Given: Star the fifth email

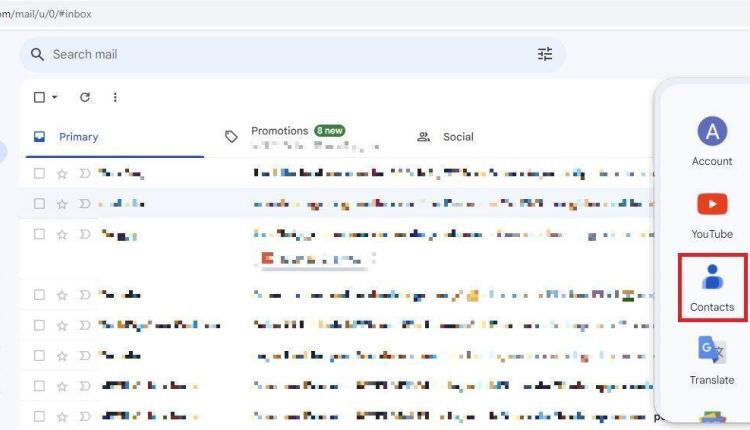Looking at the screenshot, I should tap(62, 326).
